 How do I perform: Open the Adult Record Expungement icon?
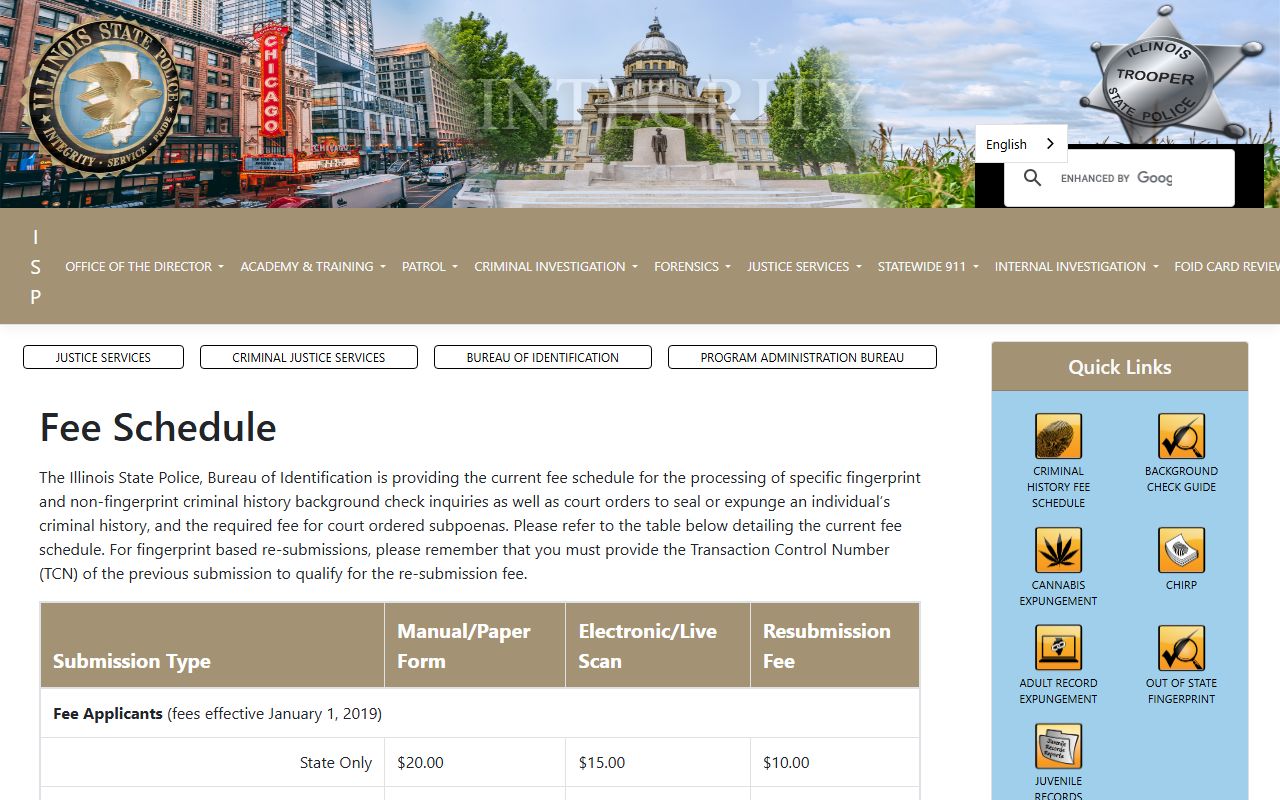pyautogui.click(x=1058, y=648)
